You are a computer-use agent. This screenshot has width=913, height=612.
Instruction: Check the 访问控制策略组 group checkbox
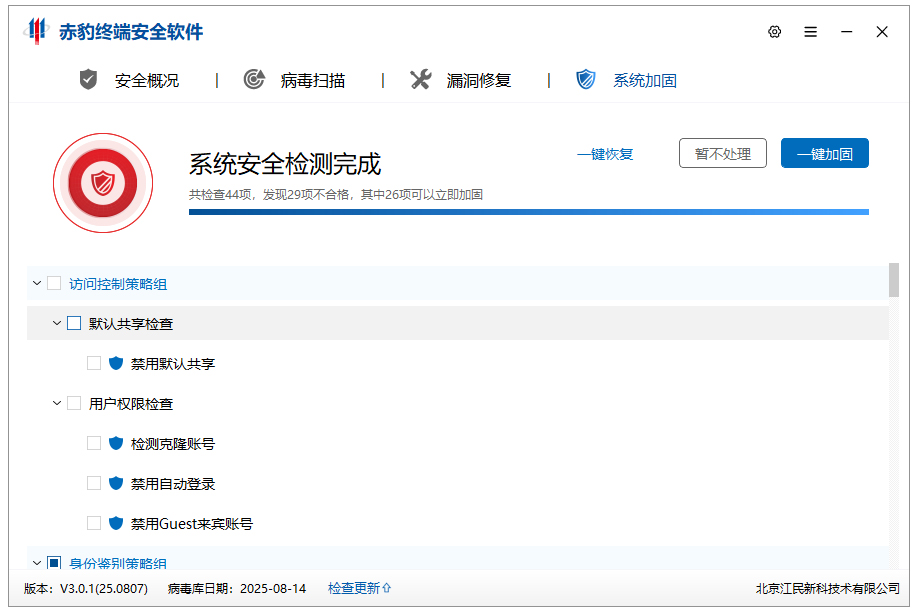[x=54, y=284]
